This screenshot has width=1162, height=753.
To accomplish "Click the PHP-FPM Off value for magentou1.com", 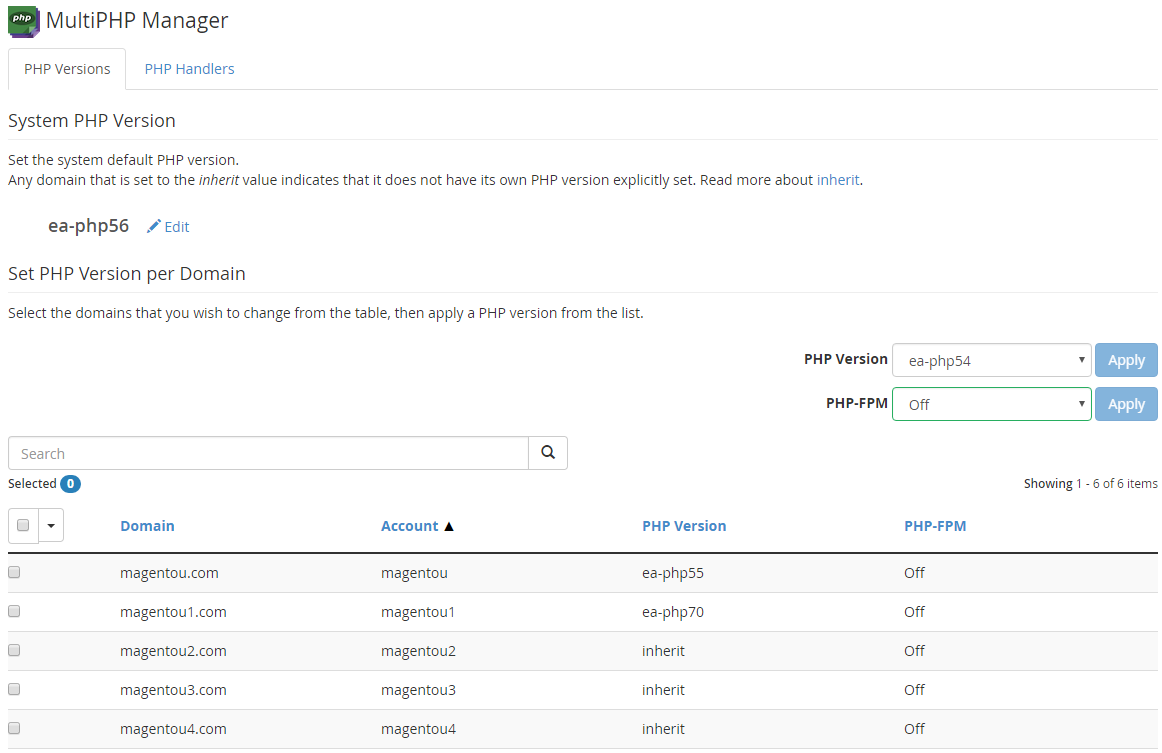I will [914, 612].
